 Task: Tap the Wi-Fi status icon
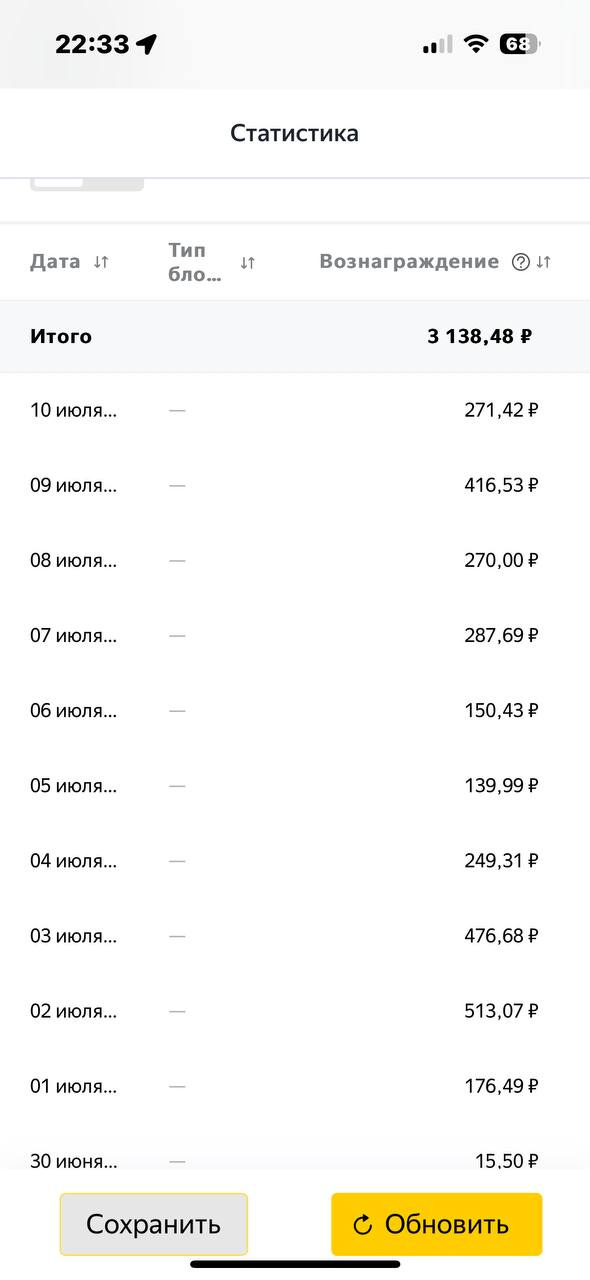(476, 44)
